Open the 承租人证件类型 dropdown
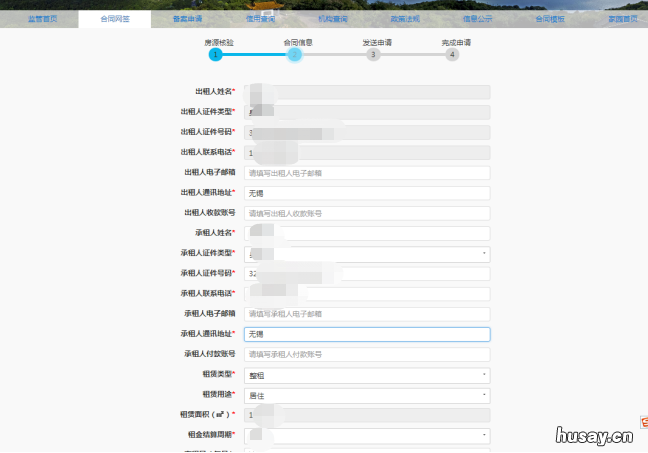Viewport: 648px width, 453px height. [367, 254]
